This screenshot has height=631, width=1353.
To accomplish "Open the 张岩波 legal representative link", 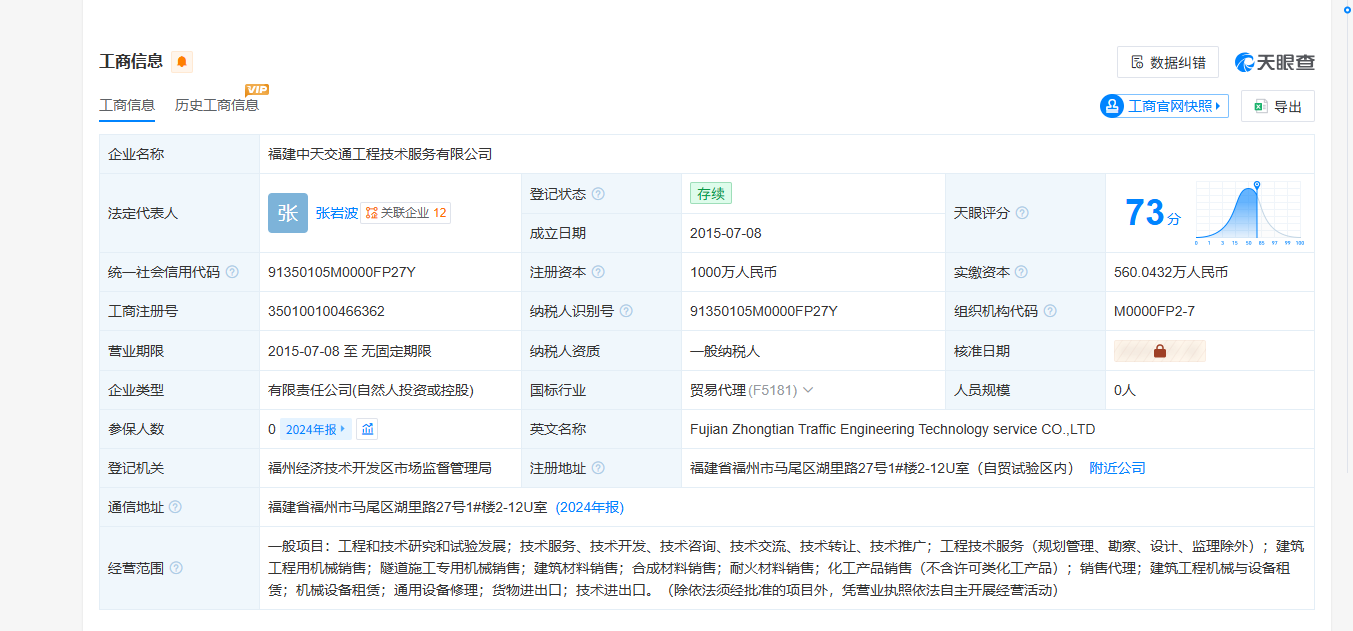I will point(336,213).
